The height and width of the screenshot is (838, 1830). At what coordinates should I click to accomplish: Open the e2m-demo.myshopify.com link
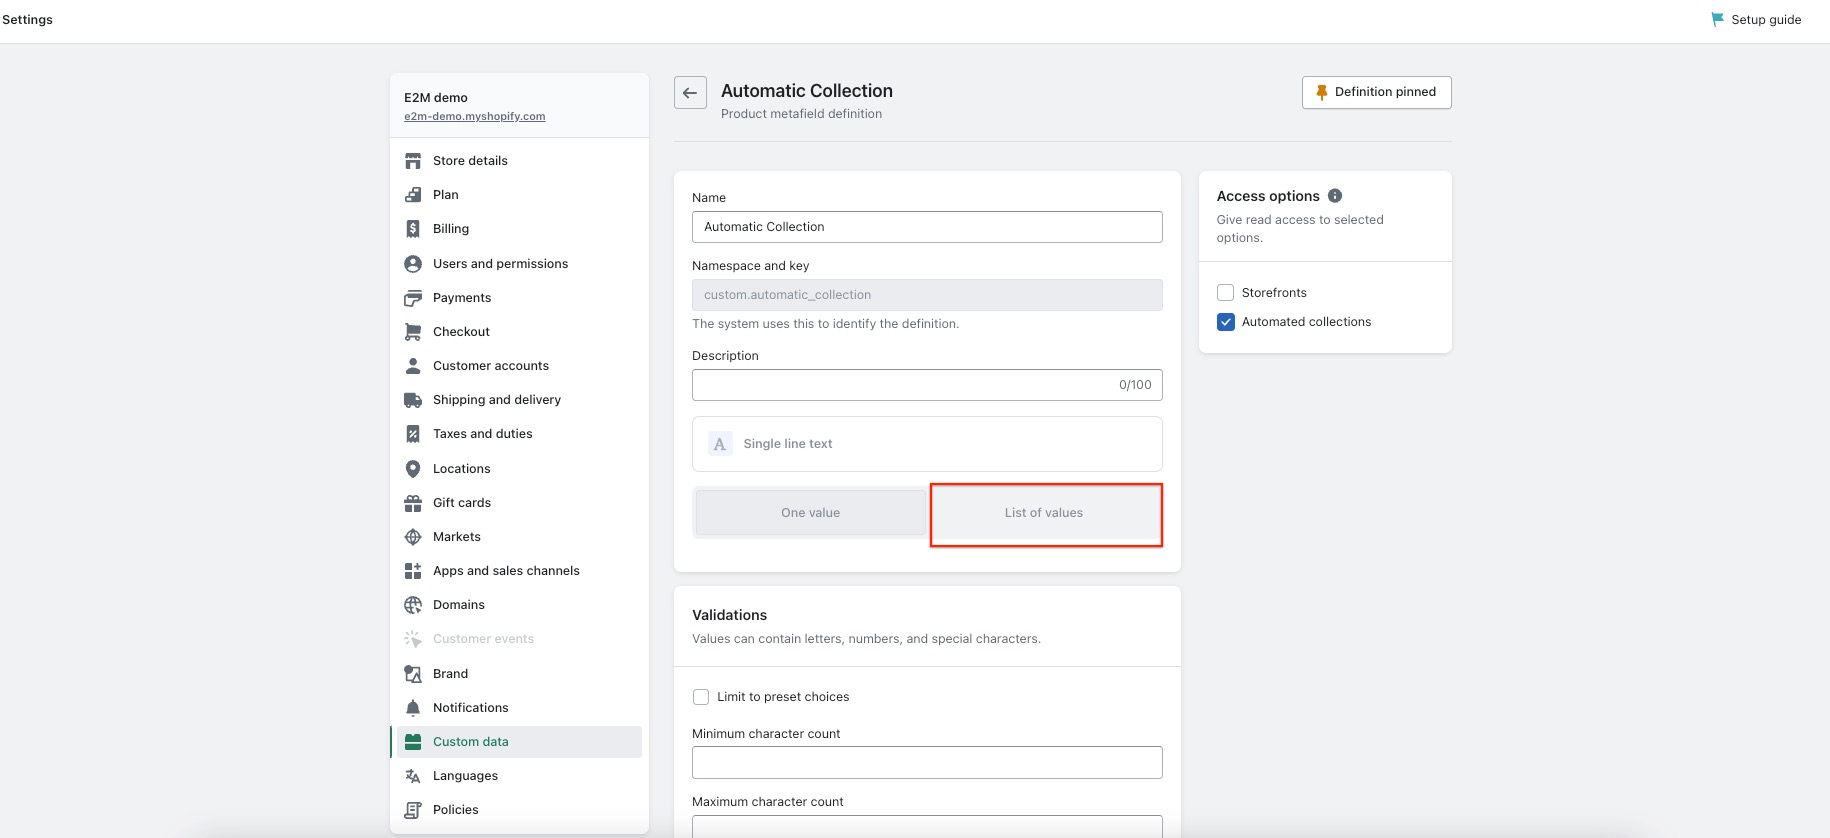tap(474, 116)
